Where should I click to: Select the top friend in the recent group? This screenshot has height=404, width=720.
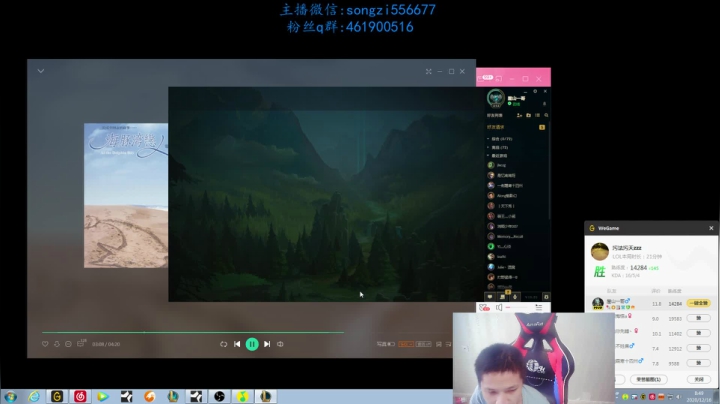point(501,165)
